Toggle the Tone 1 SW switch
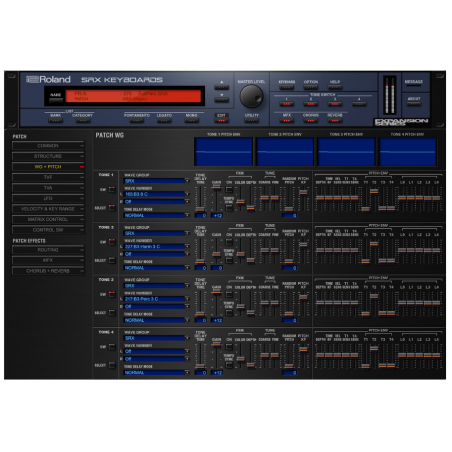This screenshot has height=452, width=452. pos(112,189)
